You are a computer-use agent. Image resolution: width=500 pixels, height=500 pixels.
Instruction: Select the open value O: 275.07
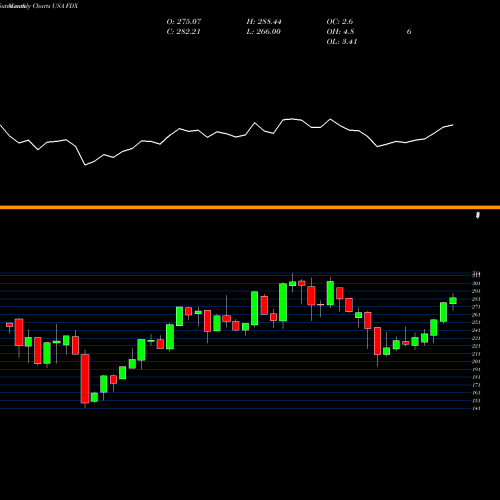(x=184, y=22)
